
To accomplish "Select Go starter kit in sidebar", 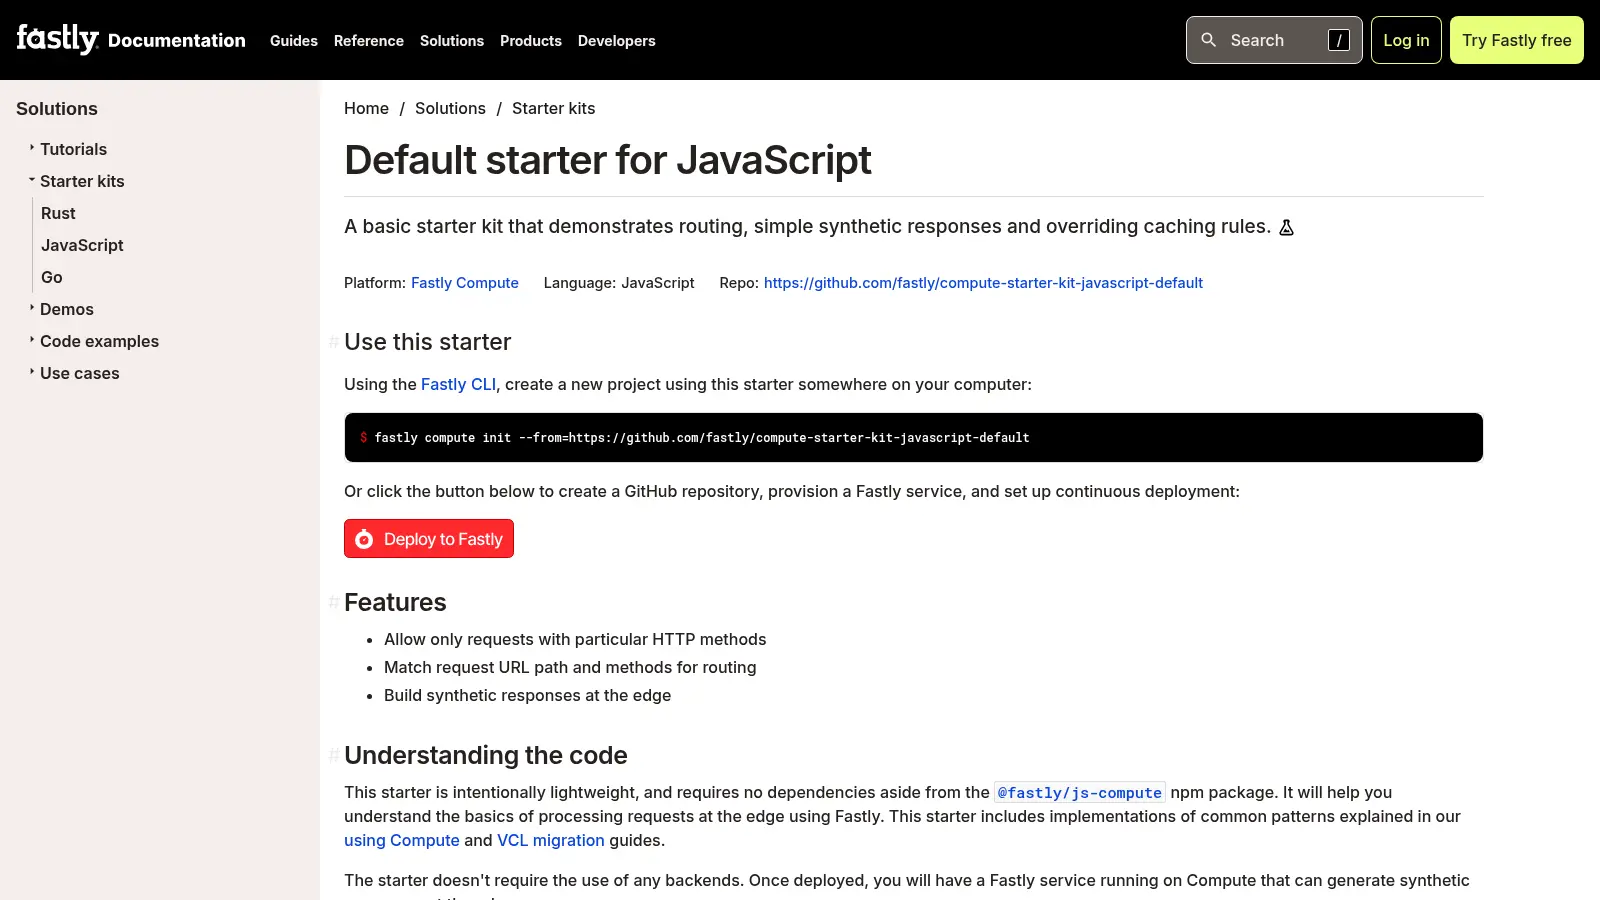I will pos(52,277).
